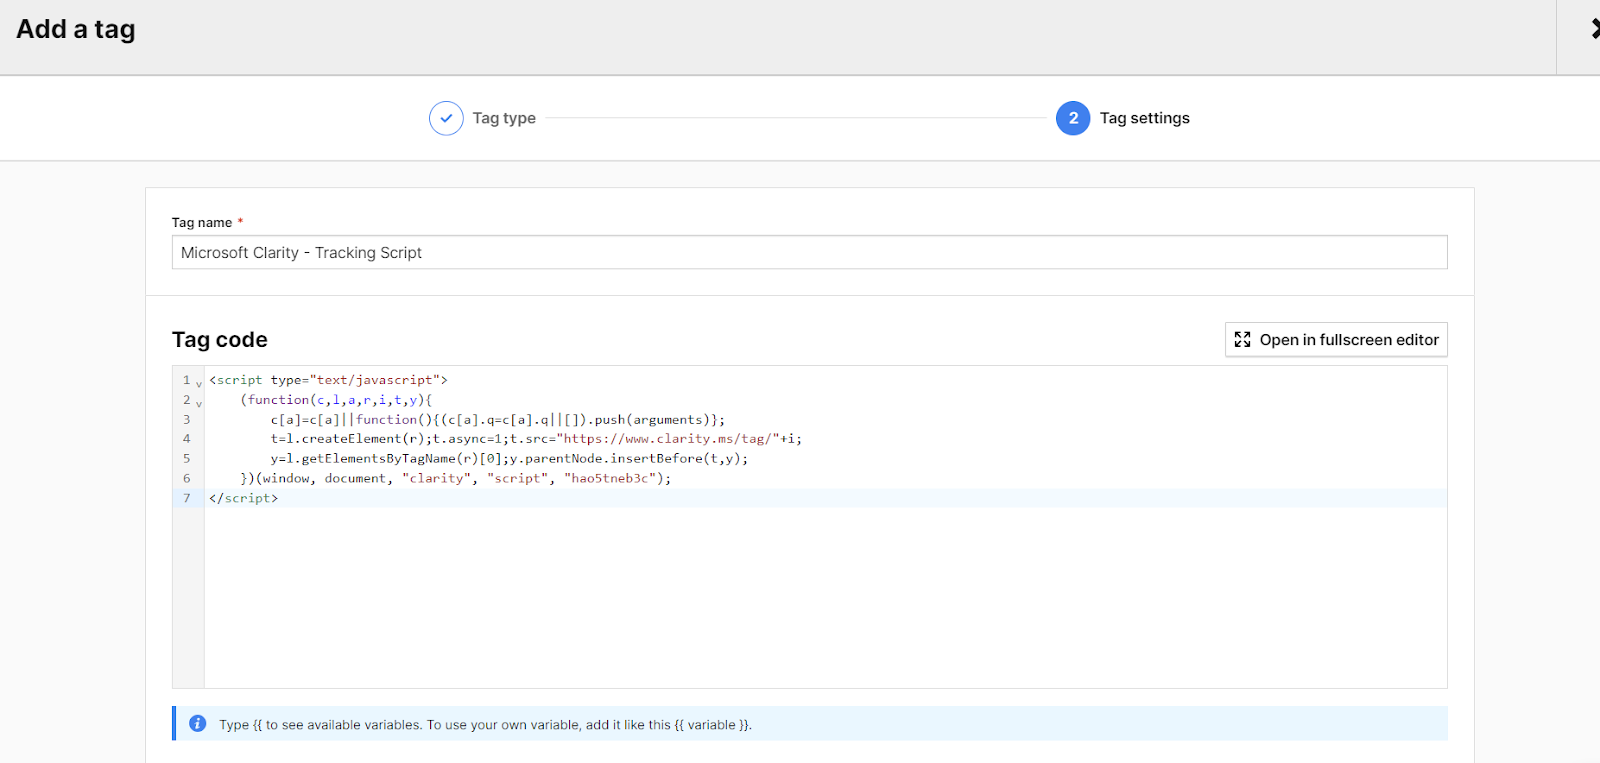
Task: Click the closing </script> line
Action: coord(243,498)
